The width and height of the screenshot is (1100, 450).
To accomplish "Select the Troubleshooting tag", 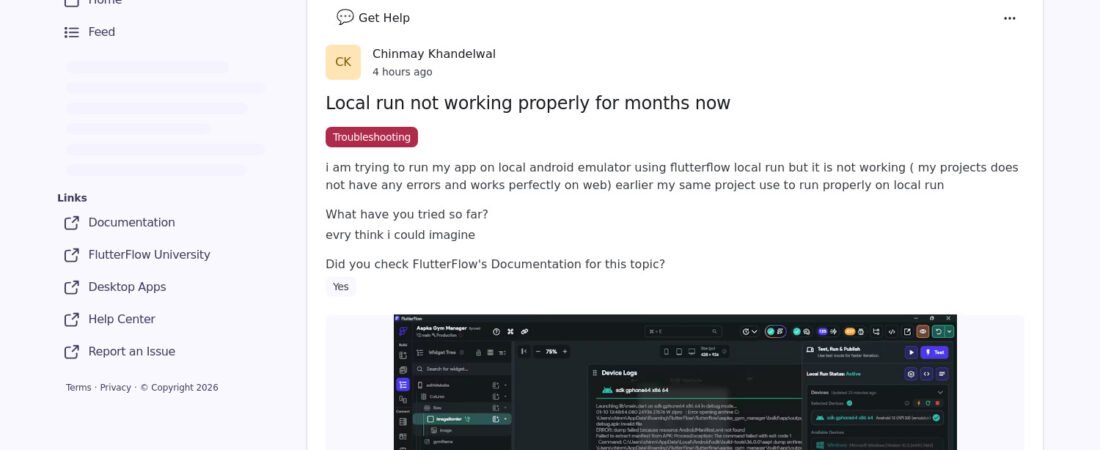I will pyautogui.click(x=371, y=137).
